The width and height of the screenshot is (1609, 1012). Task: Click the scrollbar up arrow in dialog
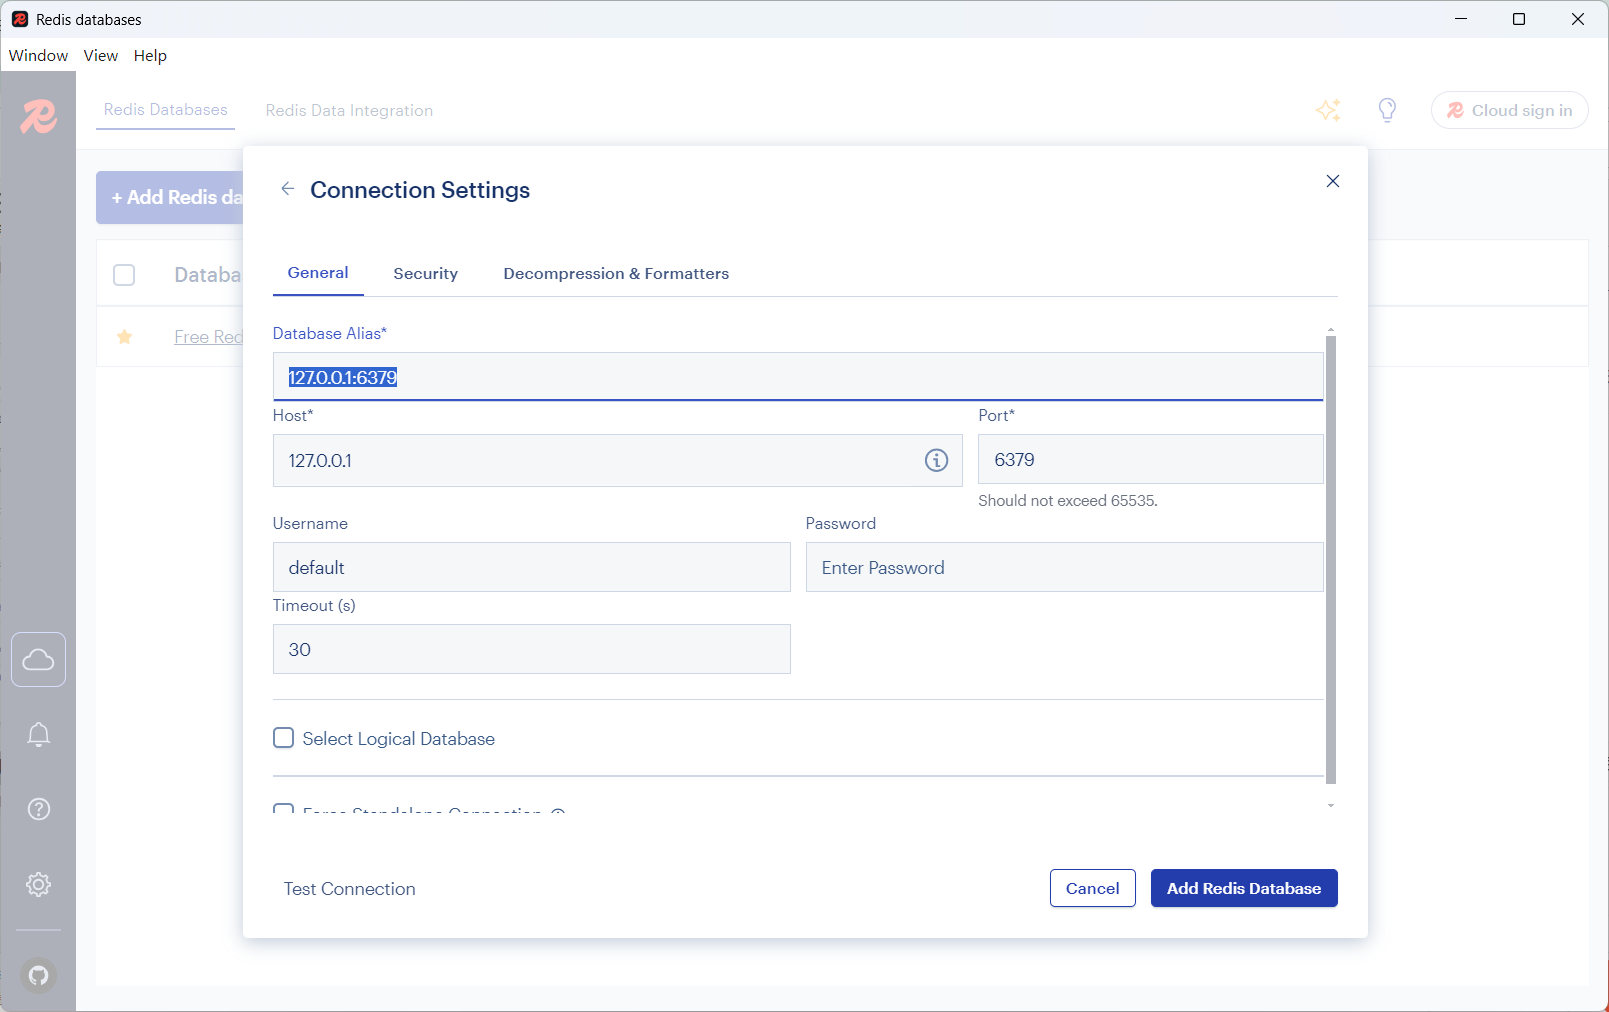click(1331, 329)
